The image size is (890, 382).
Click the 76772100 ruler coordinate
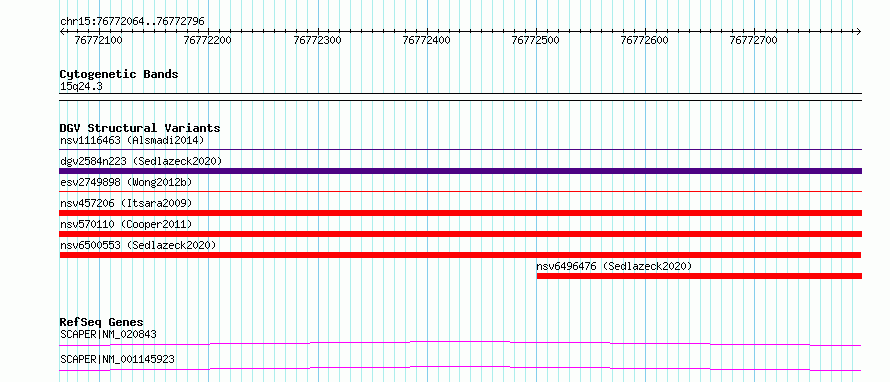click(x=98, y=40)
